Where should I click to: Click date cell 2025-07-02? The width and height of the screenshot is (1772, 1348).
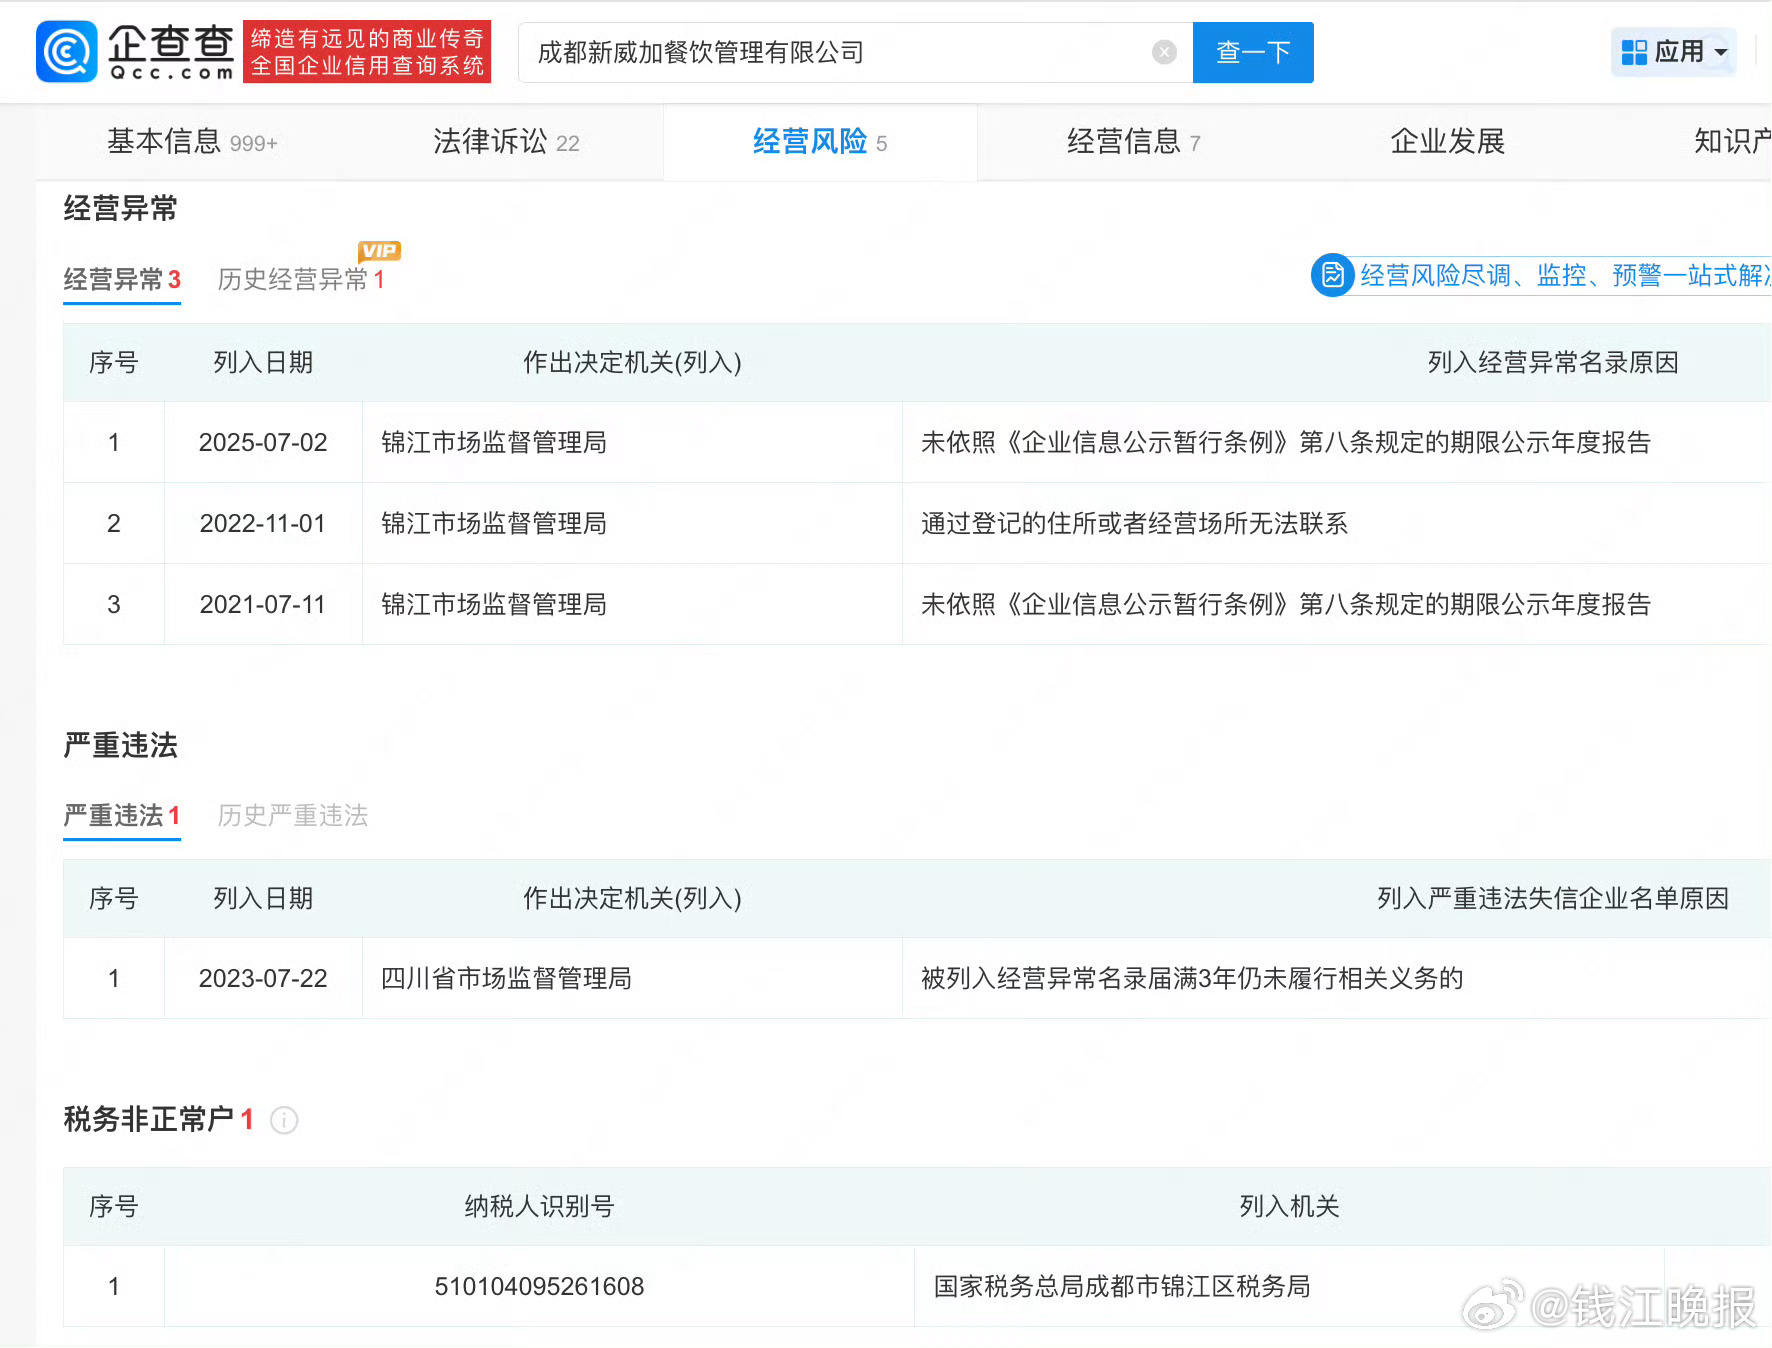[x=263, y=443]
